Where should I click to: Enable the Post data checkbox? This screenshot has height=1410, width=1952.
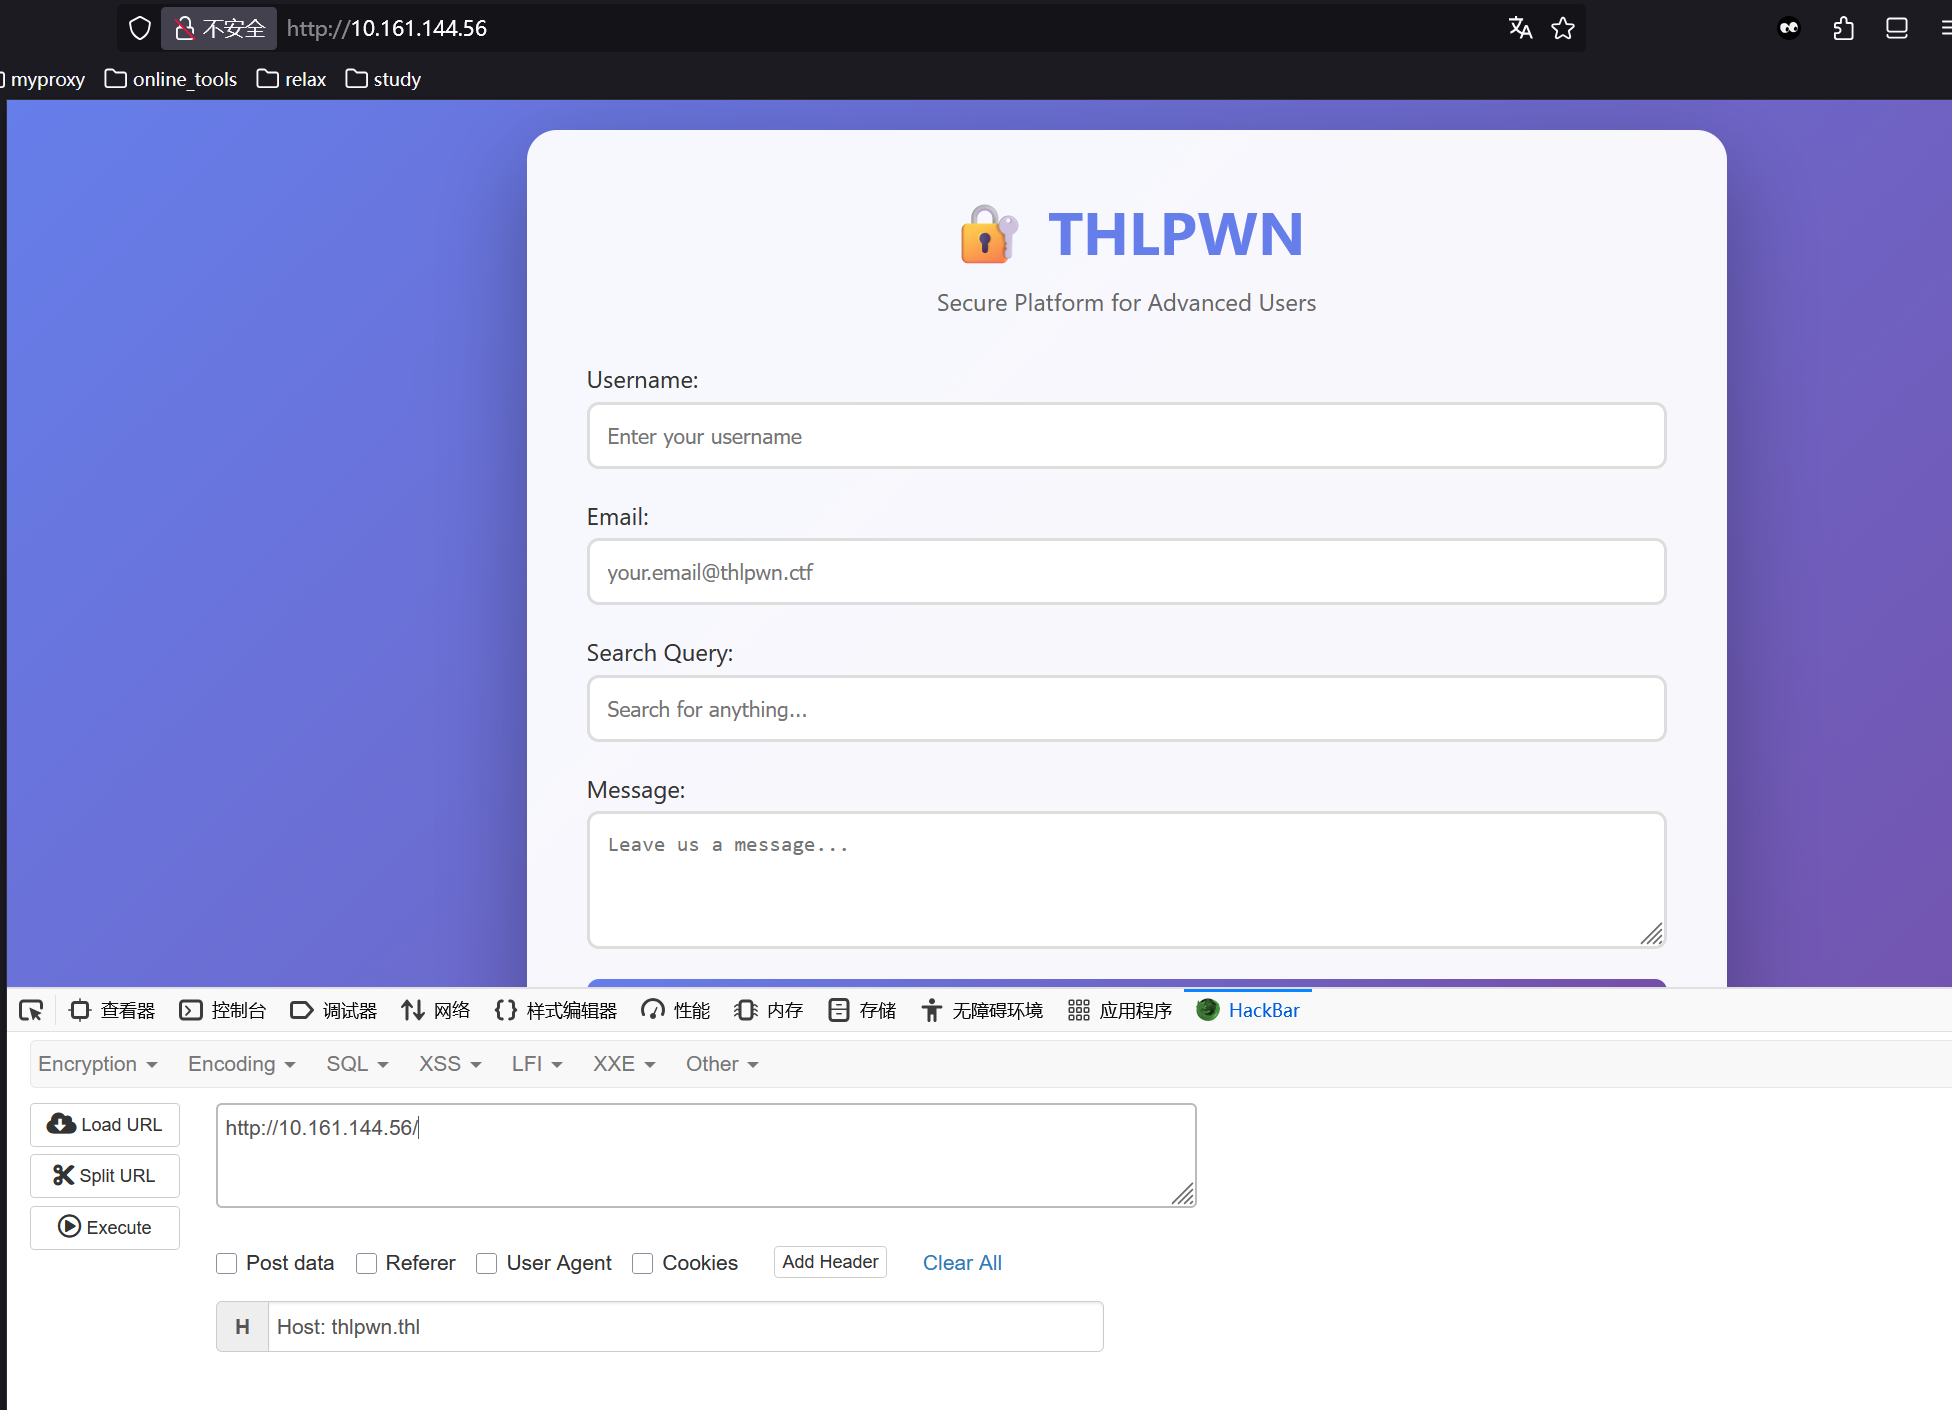pos(227,1263)
